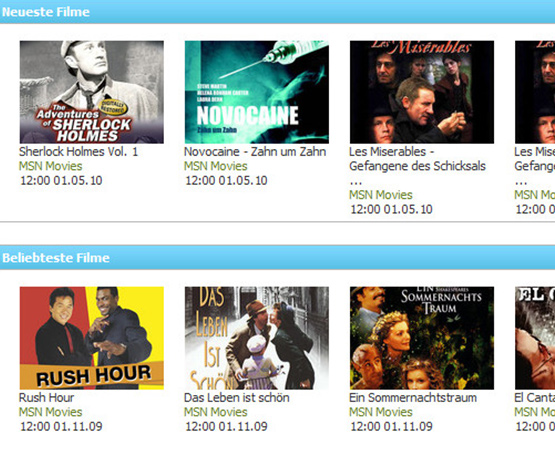Select the fully visible Les Miserables poster thumbnail
The image size is (555, 450).
pos(422,92)
